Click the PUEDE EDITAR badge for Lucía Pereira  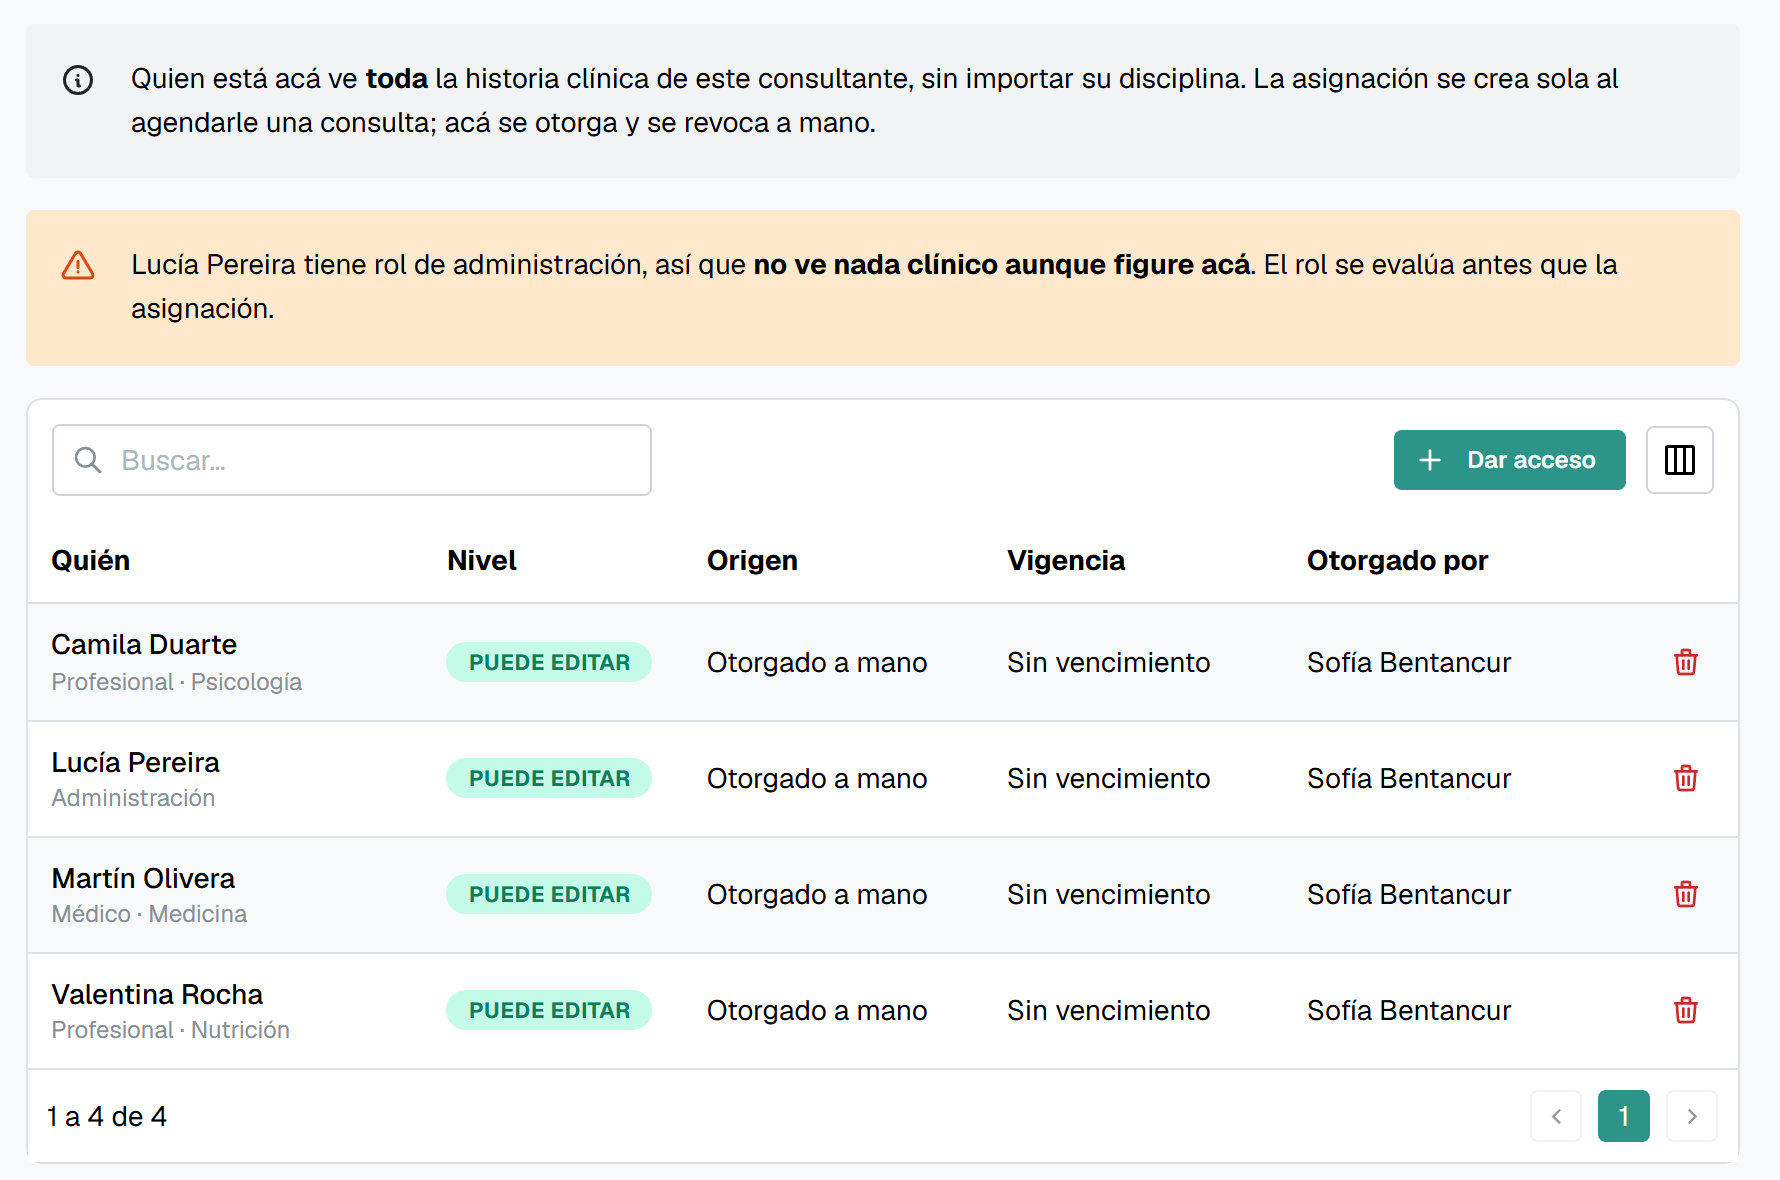point(549,778)
